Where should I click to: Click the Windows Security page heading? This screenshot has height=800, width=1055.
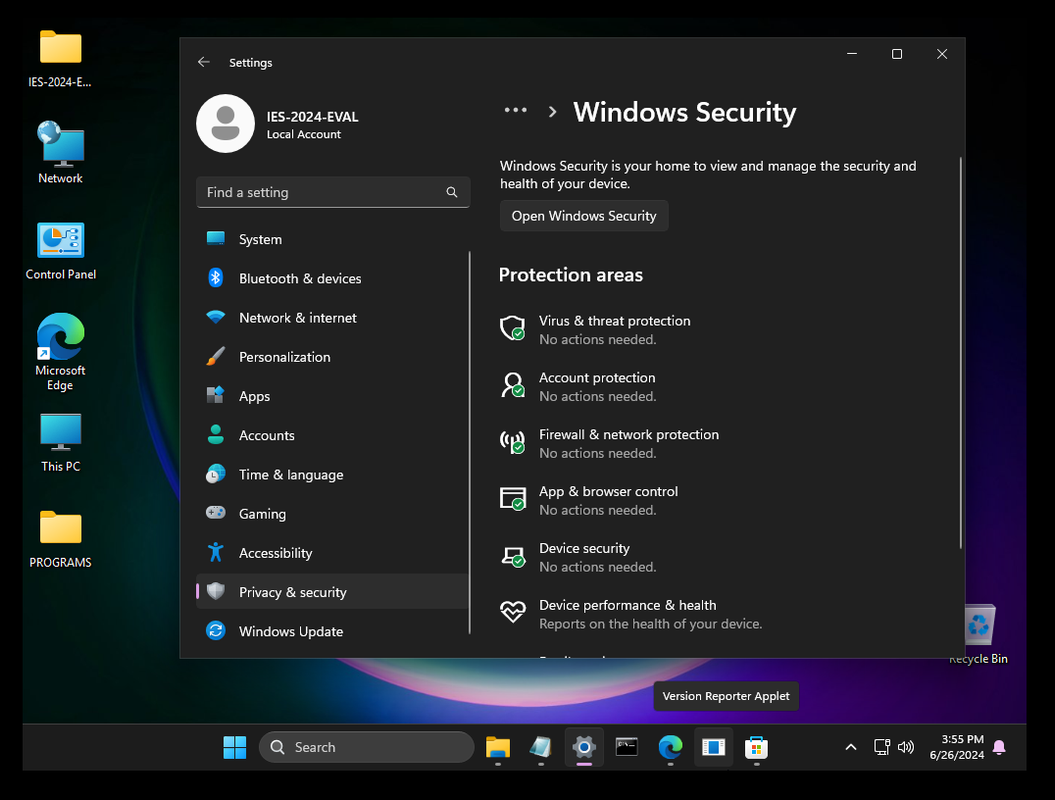click(684, 112)
